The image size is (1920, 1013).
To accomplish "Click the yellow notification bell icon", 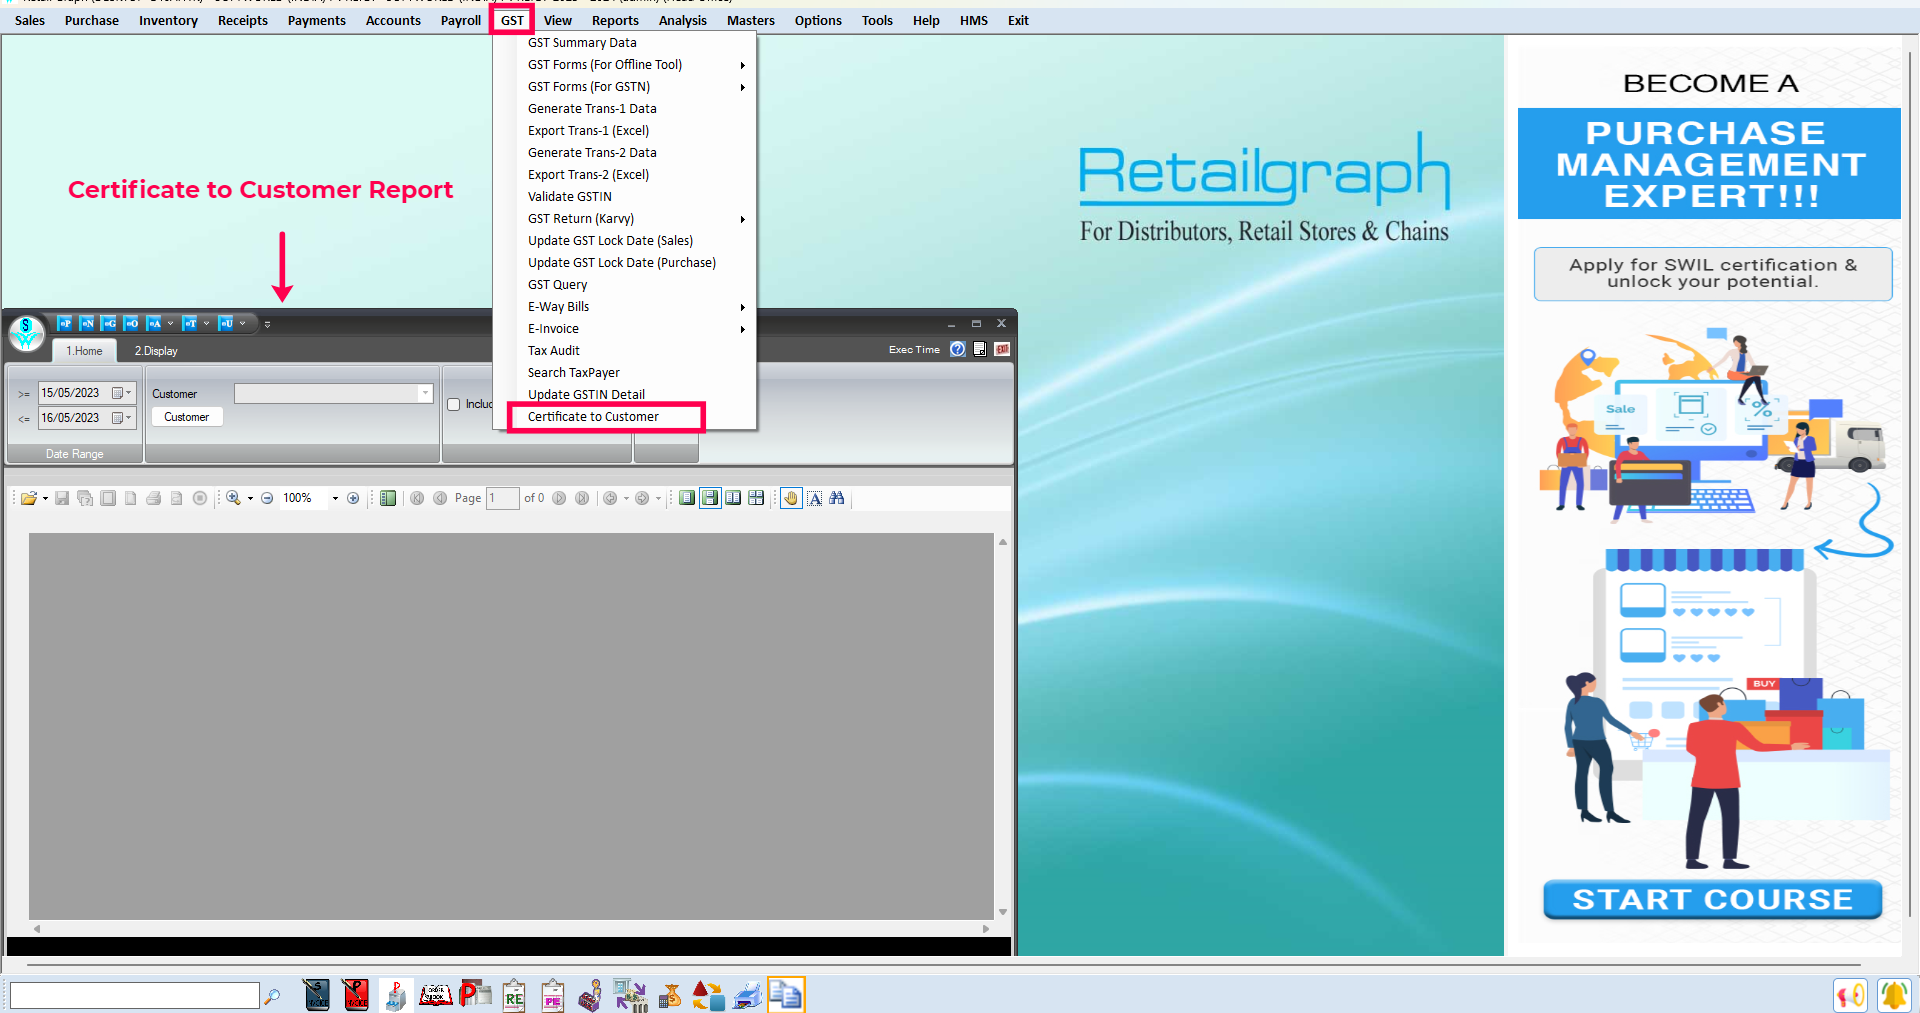I will click(x=1894, y=995).
